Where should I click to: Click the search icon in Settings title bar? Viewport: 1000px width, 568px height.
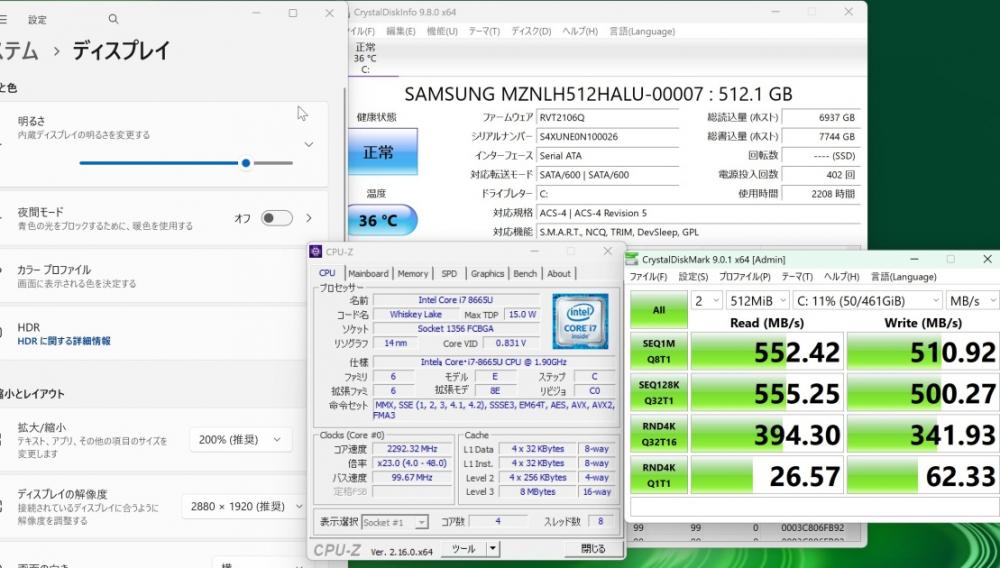[113, 19]
